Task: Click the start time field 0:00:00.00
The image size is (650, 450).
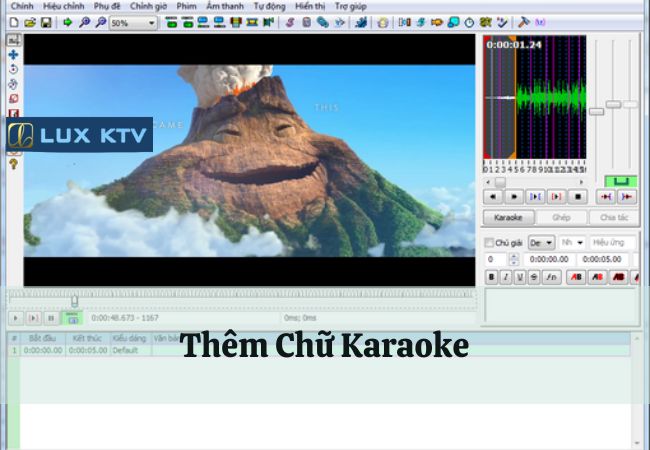Action: [549, 259]
